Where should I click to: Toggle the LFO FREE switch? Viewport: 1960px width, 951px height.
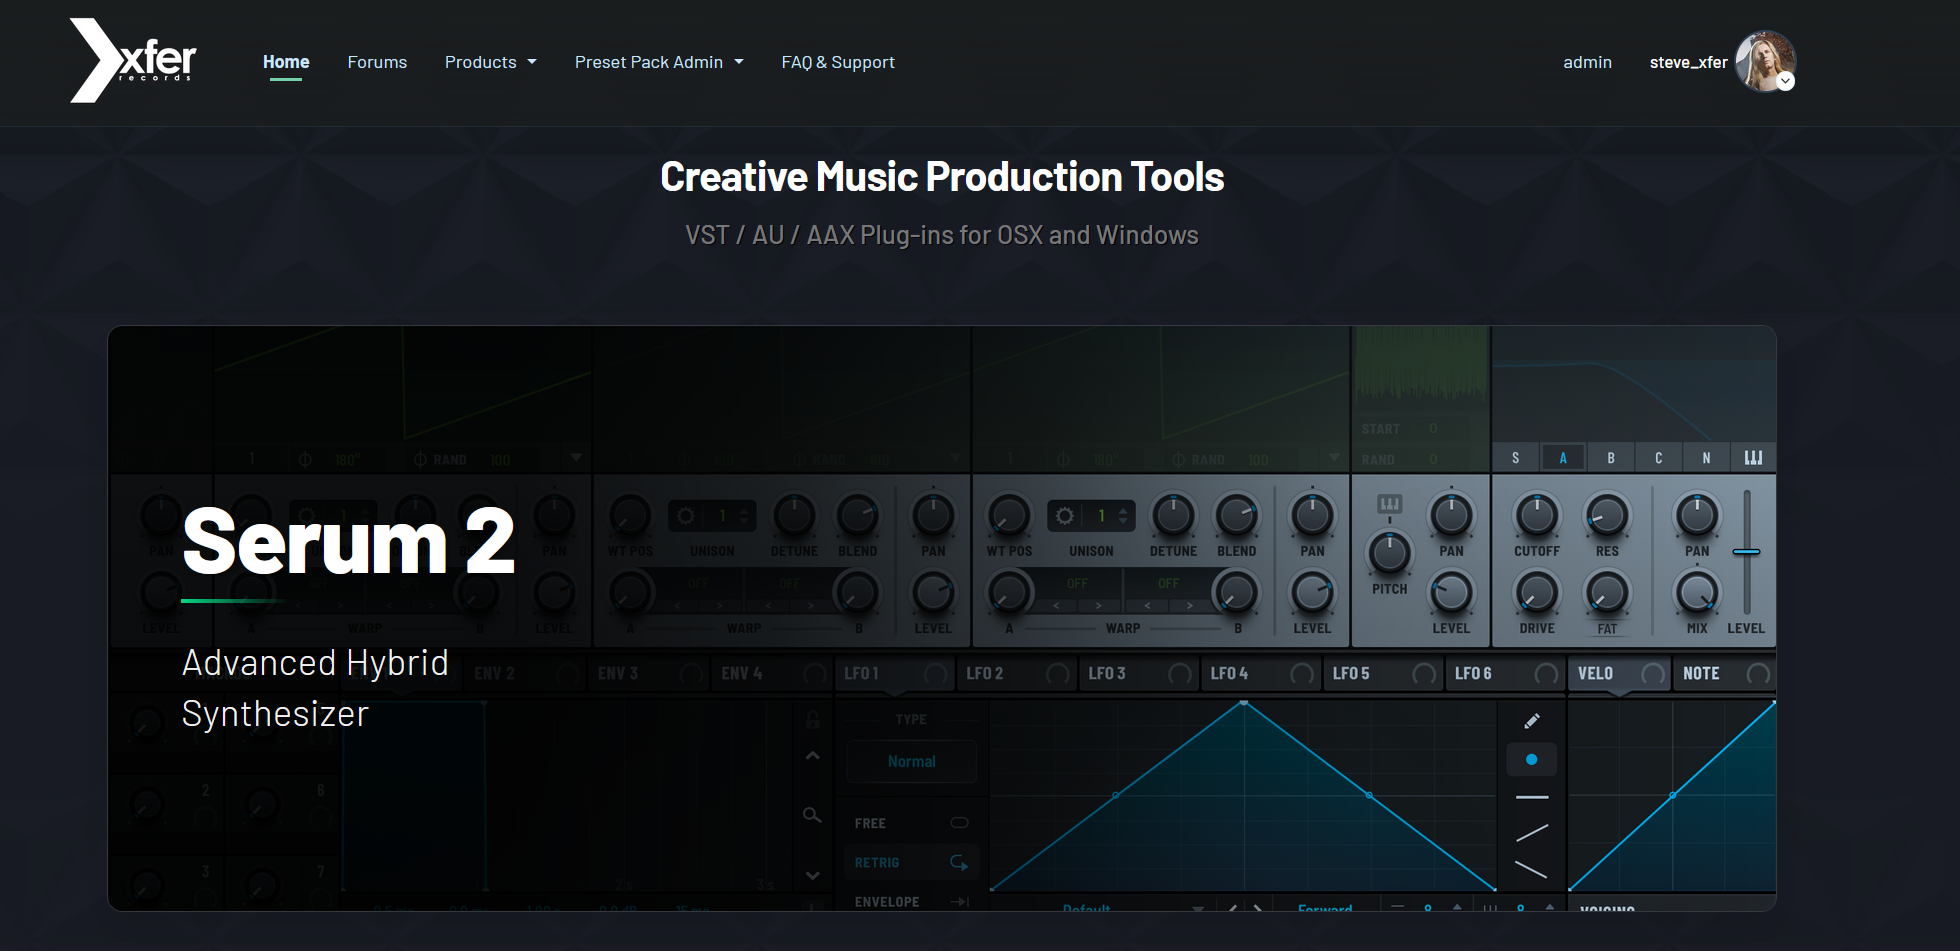959,823
